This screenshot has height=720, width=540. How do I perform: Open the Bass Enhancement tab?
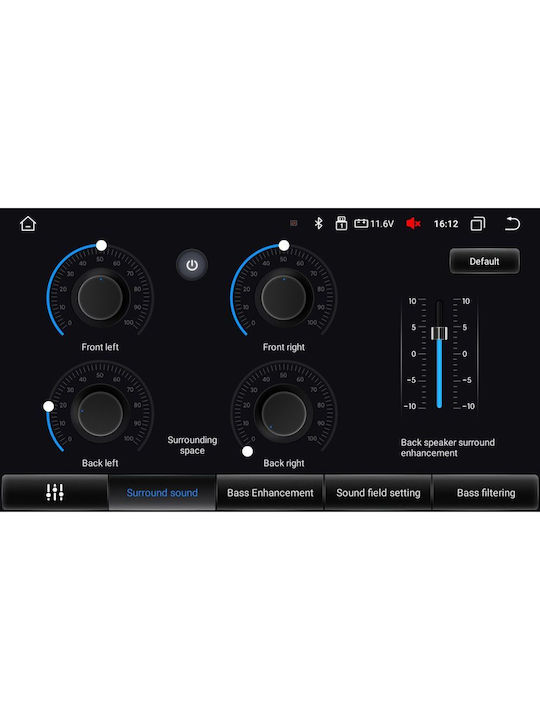coord(270,492)
